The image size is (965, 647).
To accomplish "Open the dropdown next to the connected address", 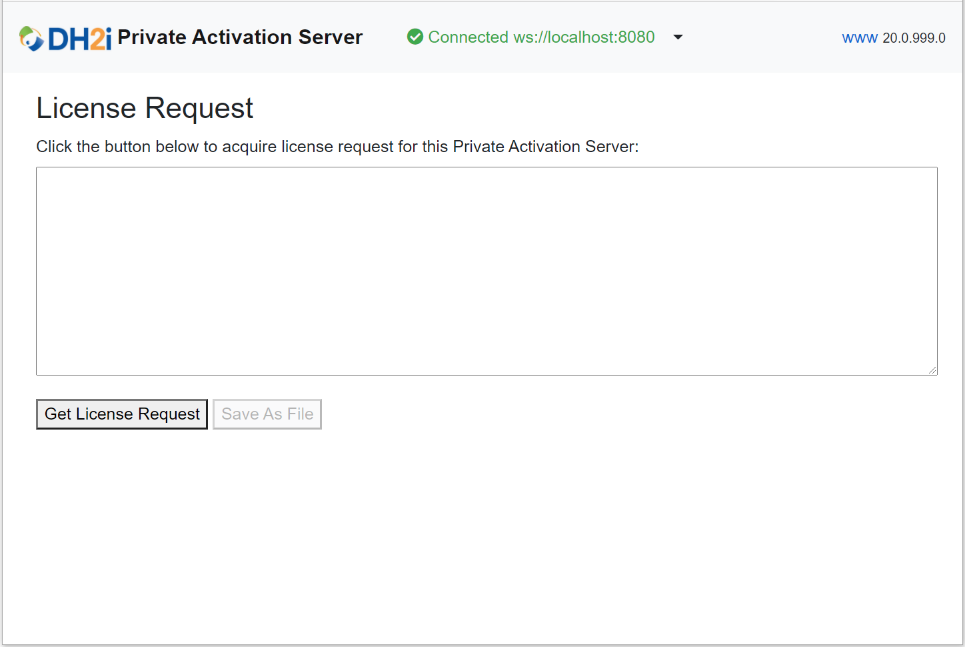I will coord(678,36).
